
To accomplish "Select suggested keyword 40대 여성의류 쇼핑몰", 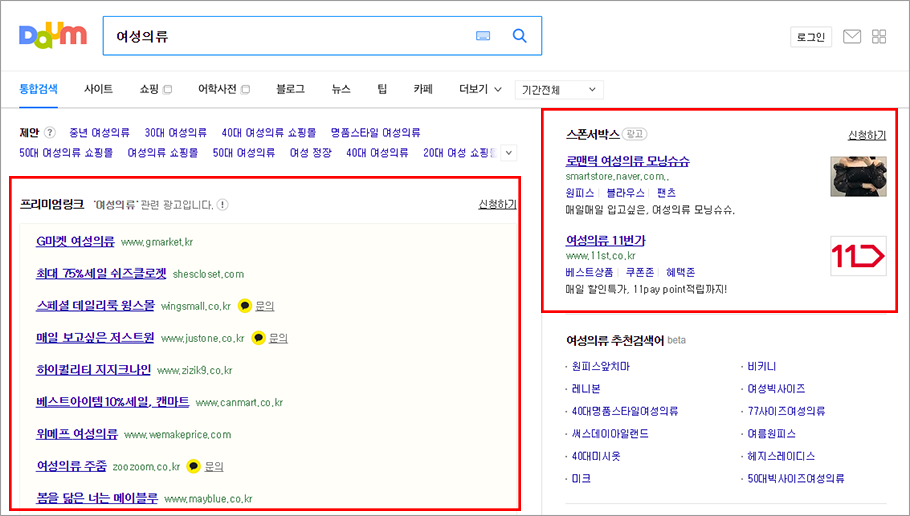I will click(269, 133).
